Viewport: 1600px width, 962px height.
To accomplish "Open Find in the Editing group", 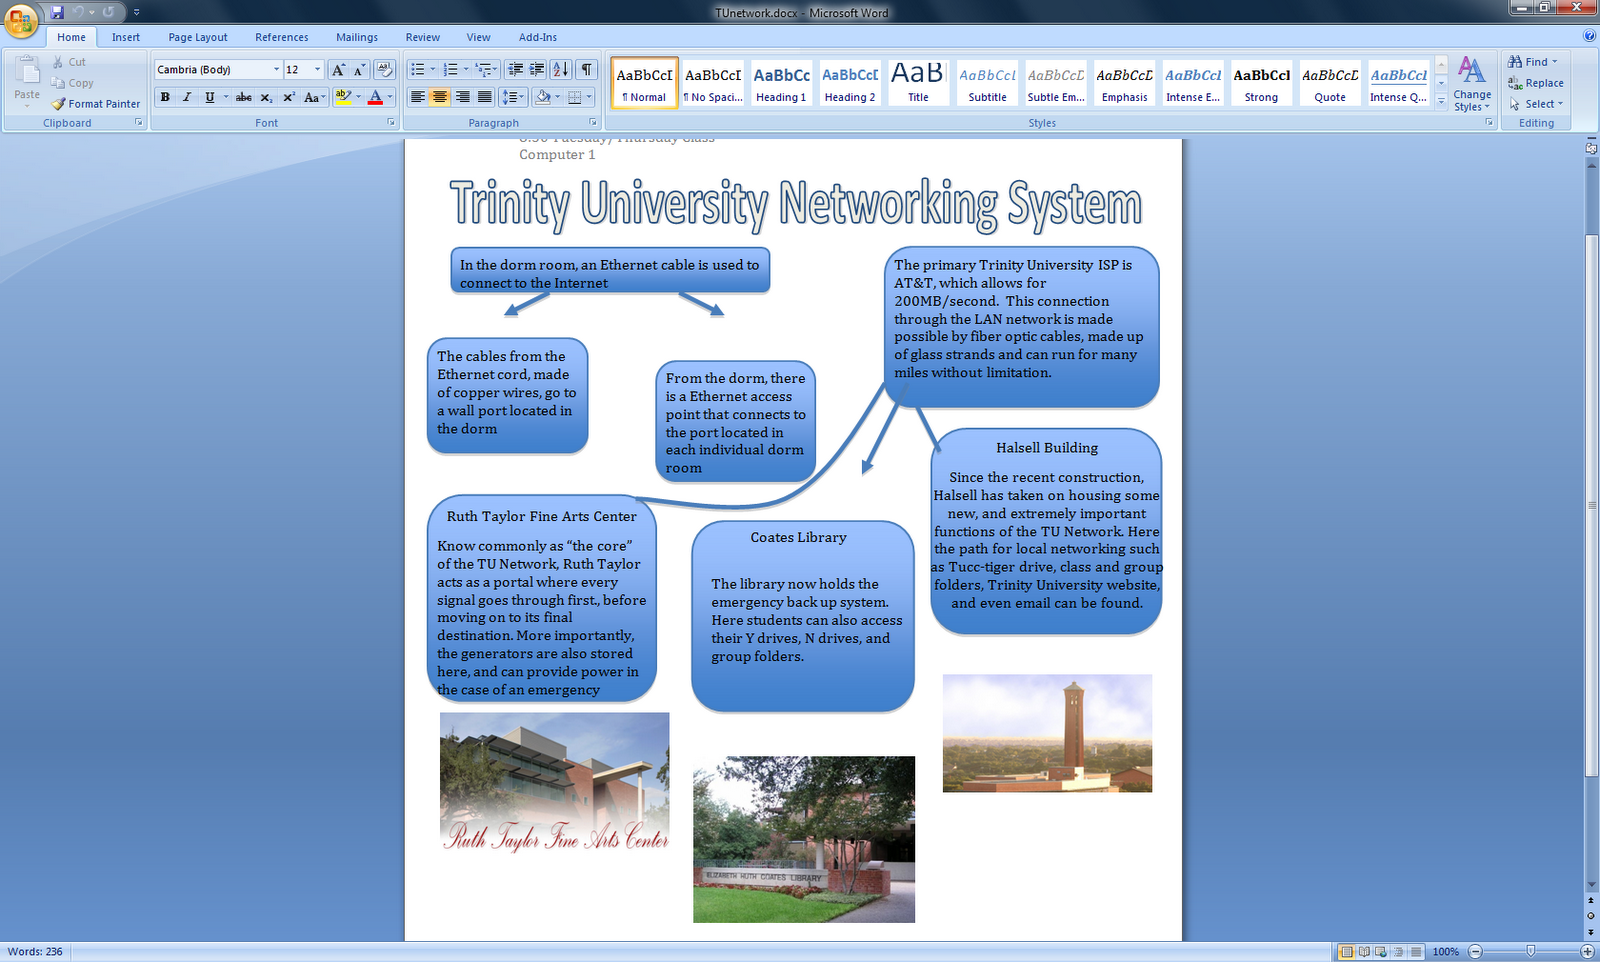I will click(x=1533, y=62).
